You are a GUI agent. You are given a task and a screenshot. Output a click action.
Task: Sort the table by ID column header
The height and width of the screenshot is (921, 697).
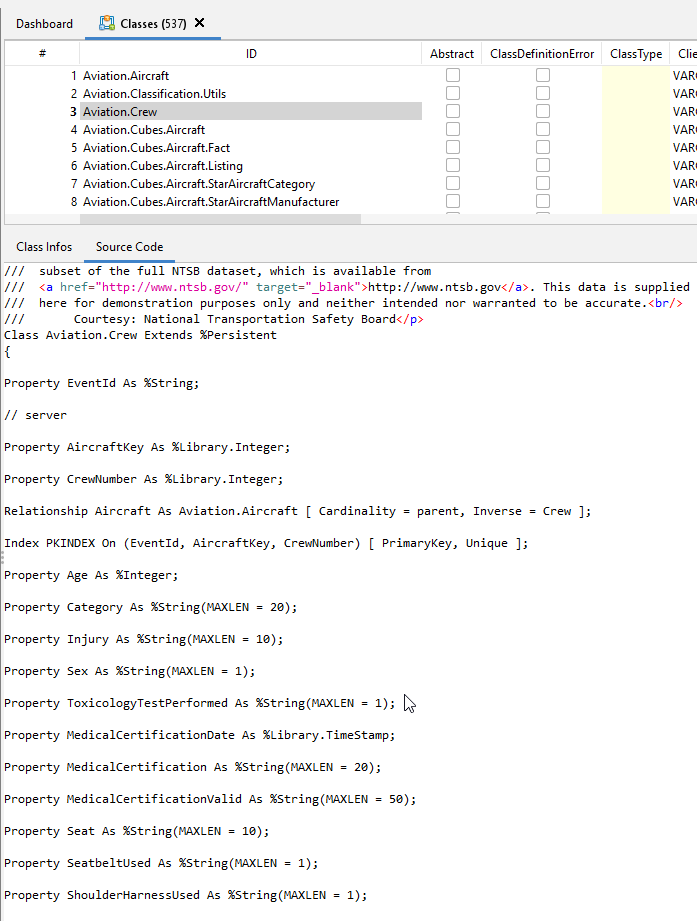point(251,54)
